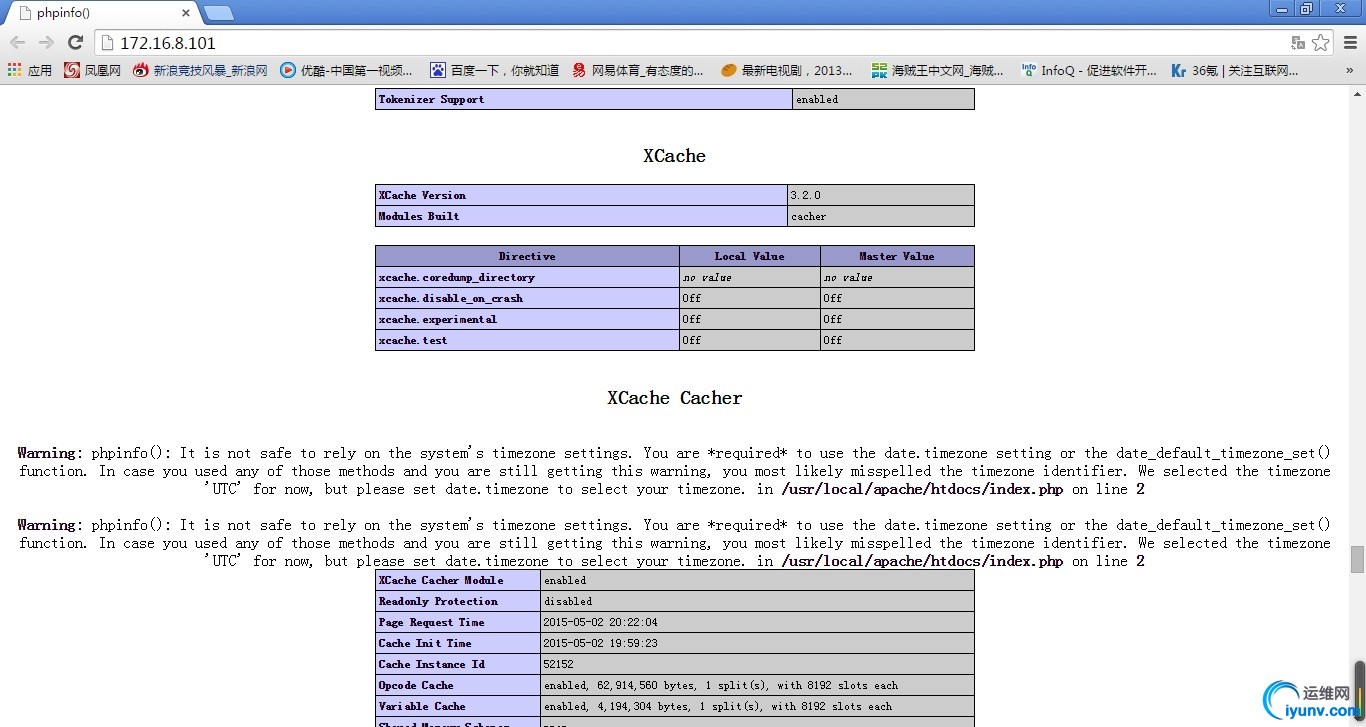Click the scrollbar up arrow

click(1357, 92)
